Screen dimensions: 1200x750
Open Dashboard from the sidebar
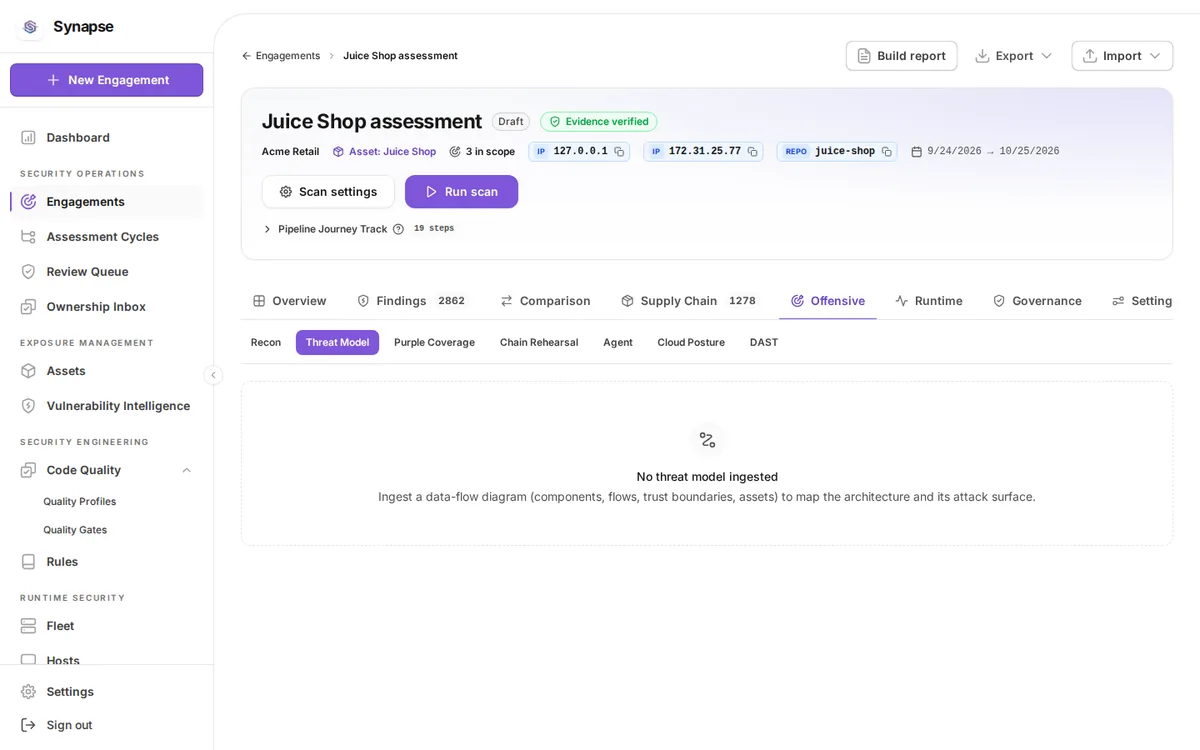pyautogui.click(x=106, y=137)
